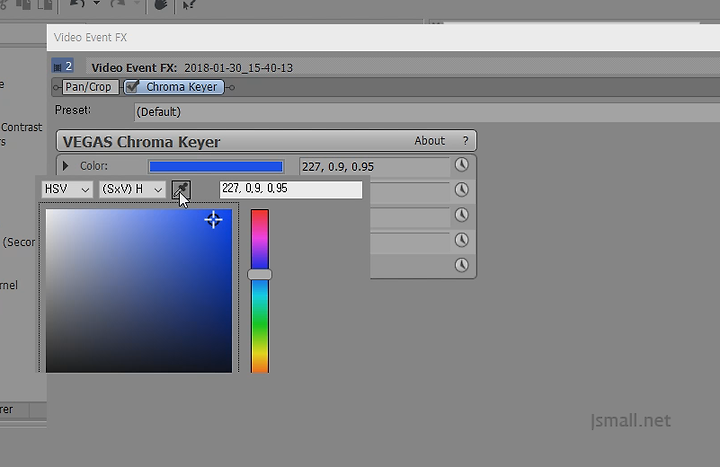Open the HSV color model dropdown
Screen dimensions: 720x467
67,189
